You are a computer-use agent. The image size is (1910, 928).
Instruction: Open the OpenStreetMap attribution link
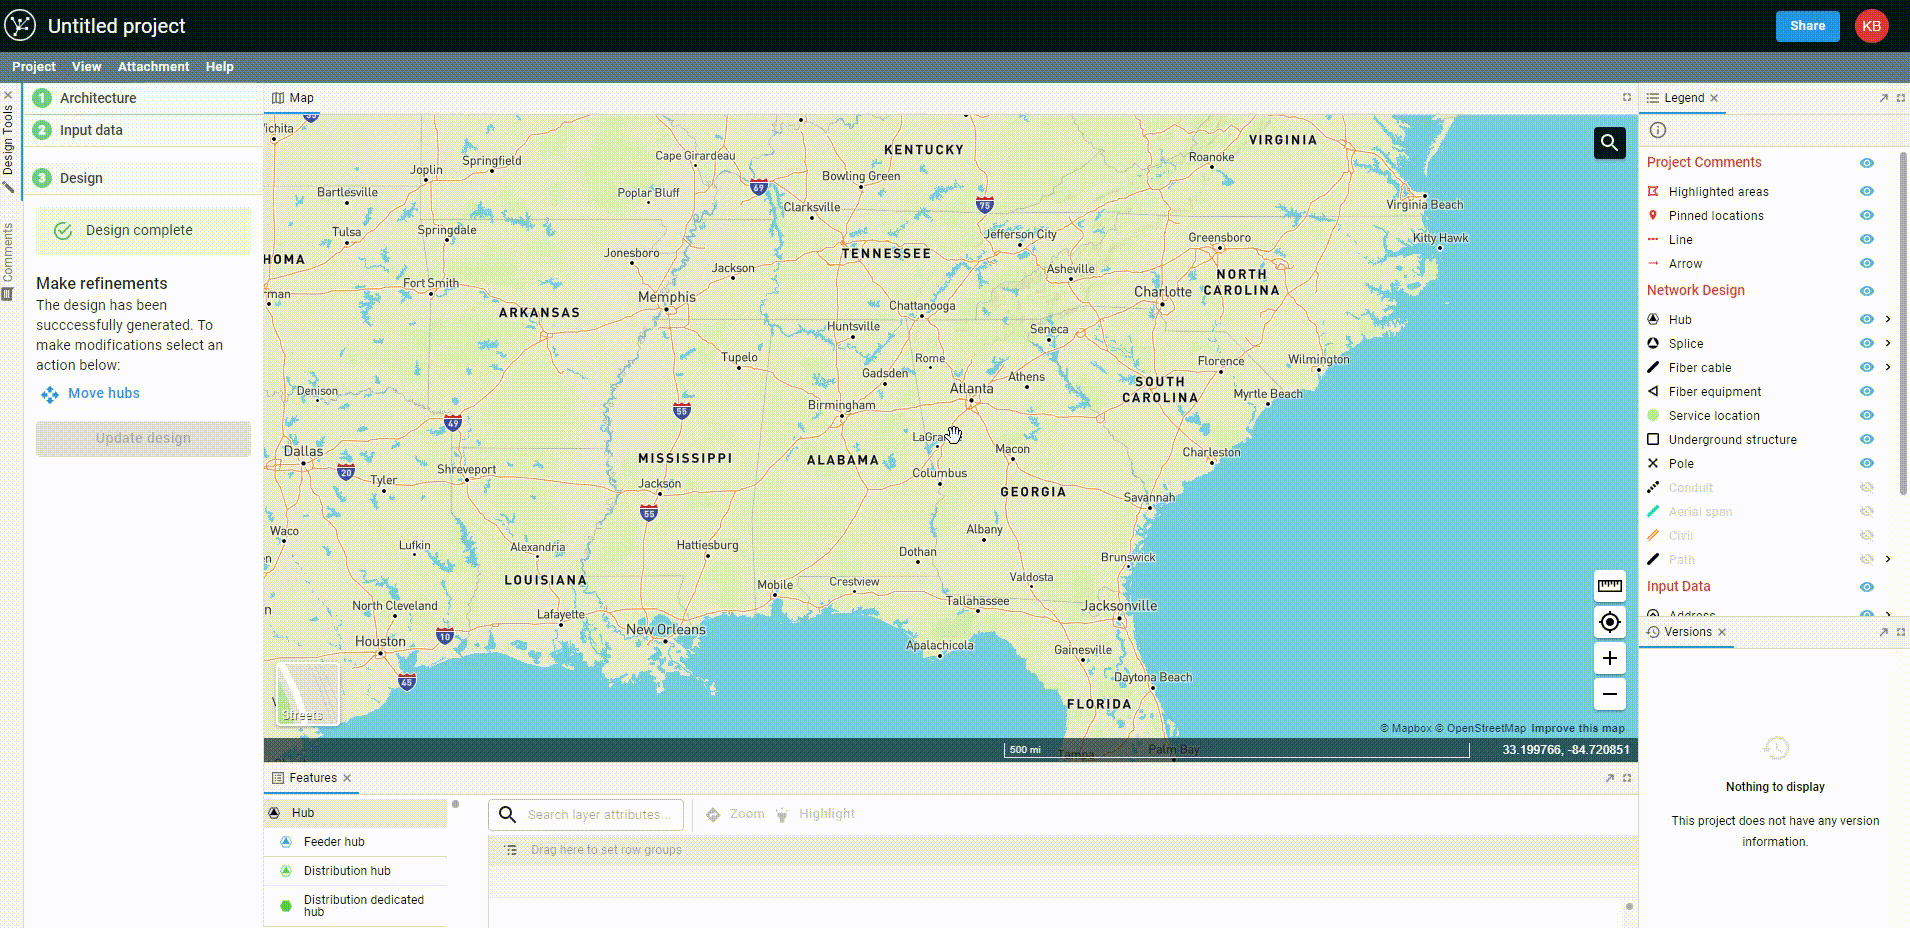tap(1480, 728)
